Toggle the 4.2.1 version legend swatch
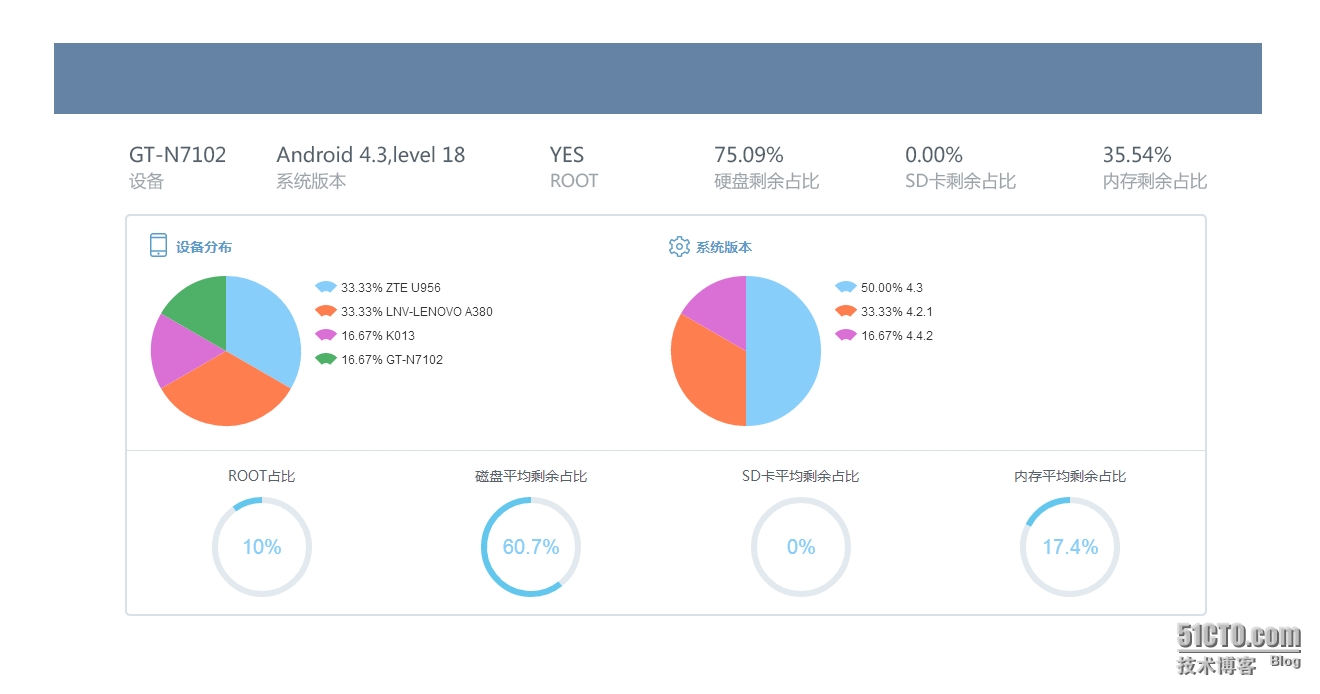The width and height of the screenshot is (1320, 694). (x=846, y=311)
